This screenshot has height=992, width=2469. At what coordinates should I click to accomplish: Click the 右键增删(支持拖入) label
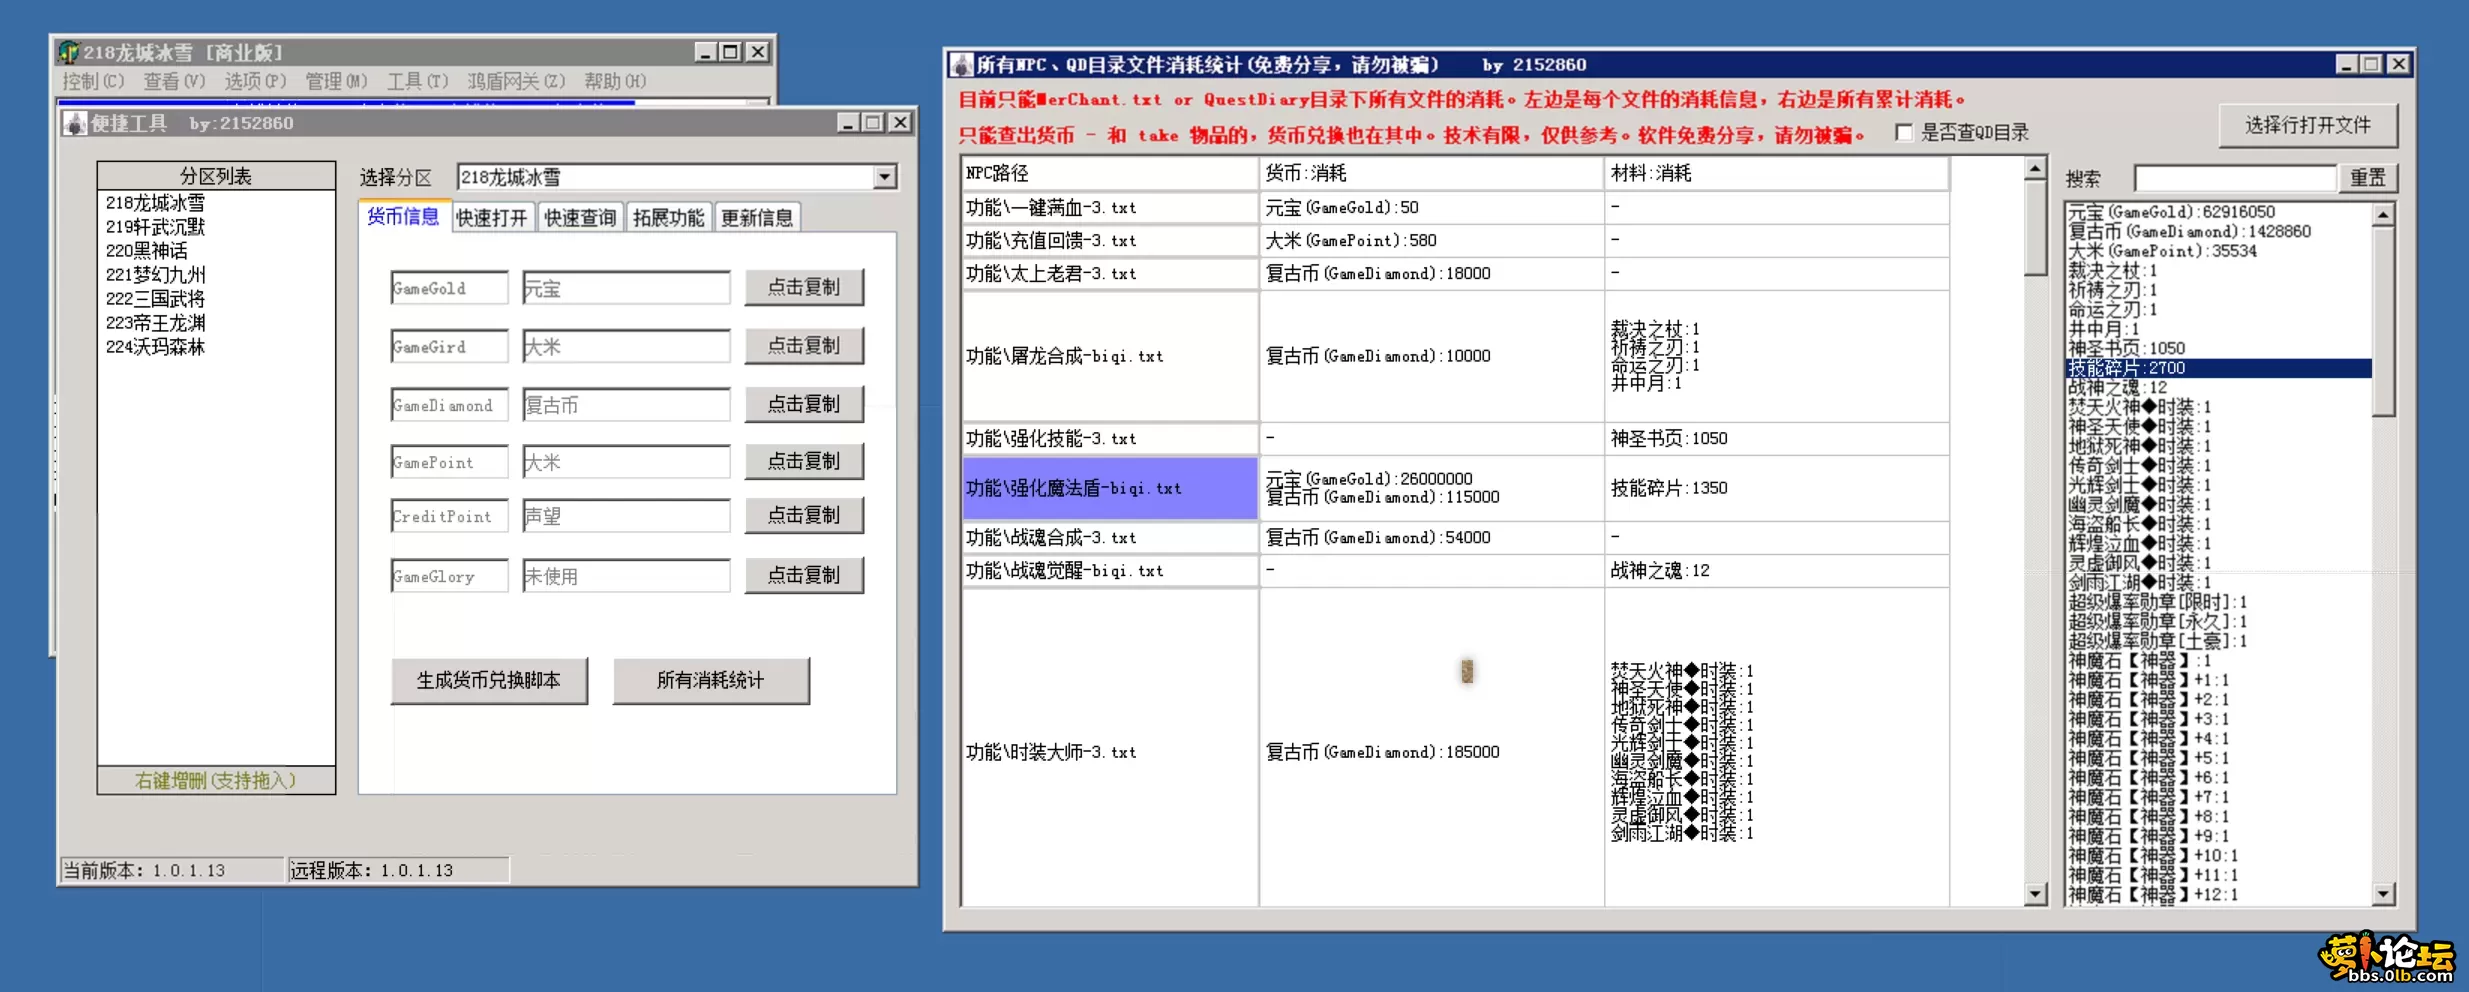[216, 781]
